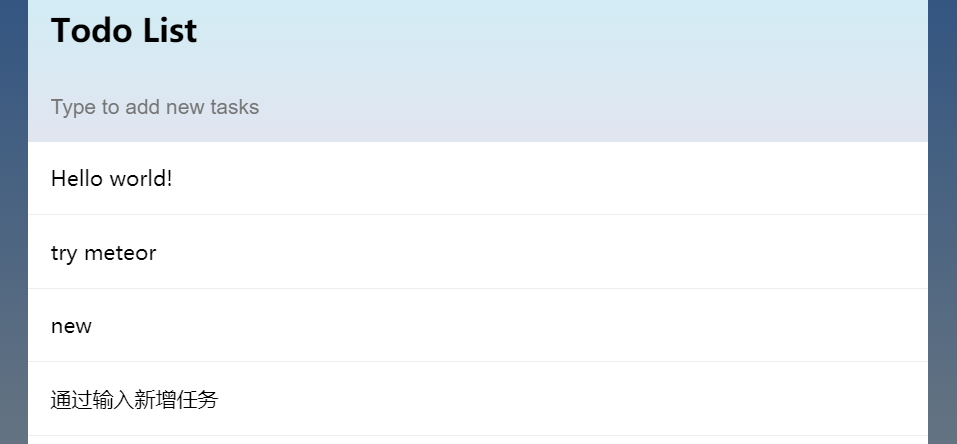Viewport: 957px width, 444px height.
Task: Click empty space in the "try meteor" row
Action: click(x=550, y=253)
